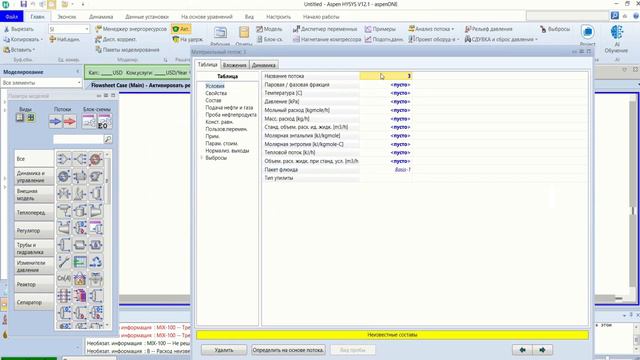Expand the Копировать dropdown arrow

pos(42,40)
